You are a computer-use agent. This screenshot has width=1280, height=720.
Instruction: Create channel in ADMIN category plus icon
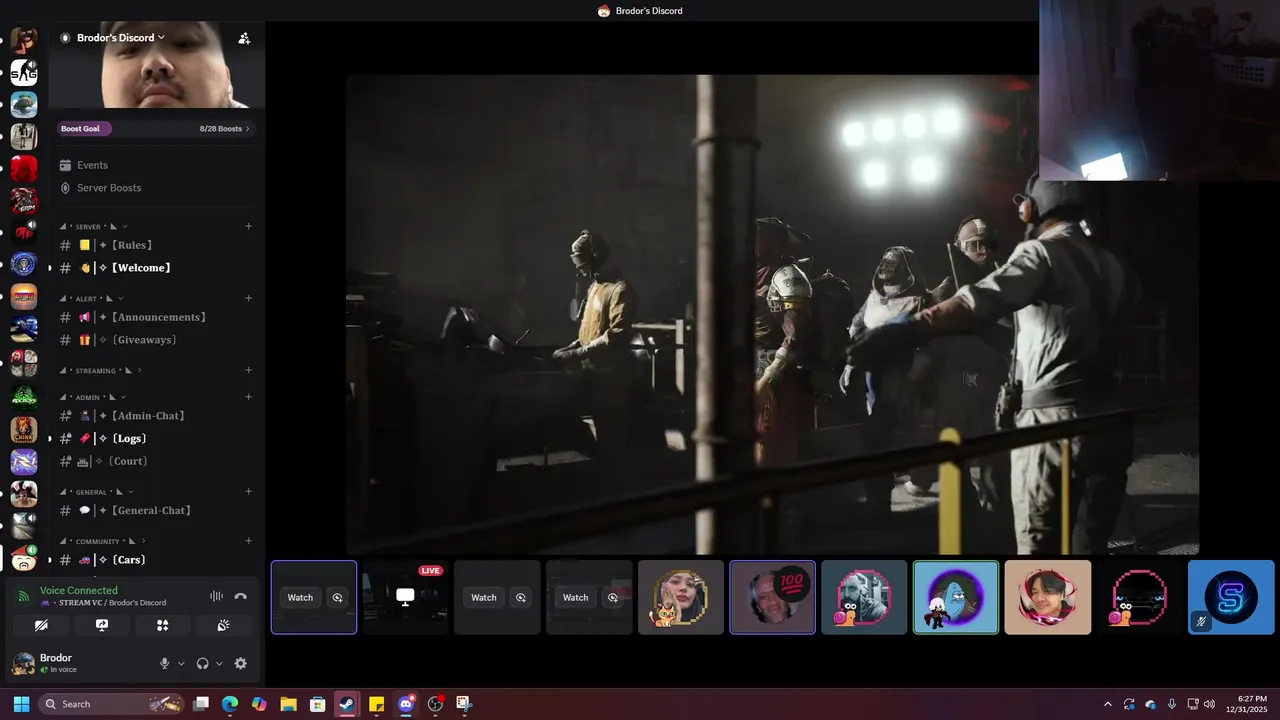click(x=248, y=397)
